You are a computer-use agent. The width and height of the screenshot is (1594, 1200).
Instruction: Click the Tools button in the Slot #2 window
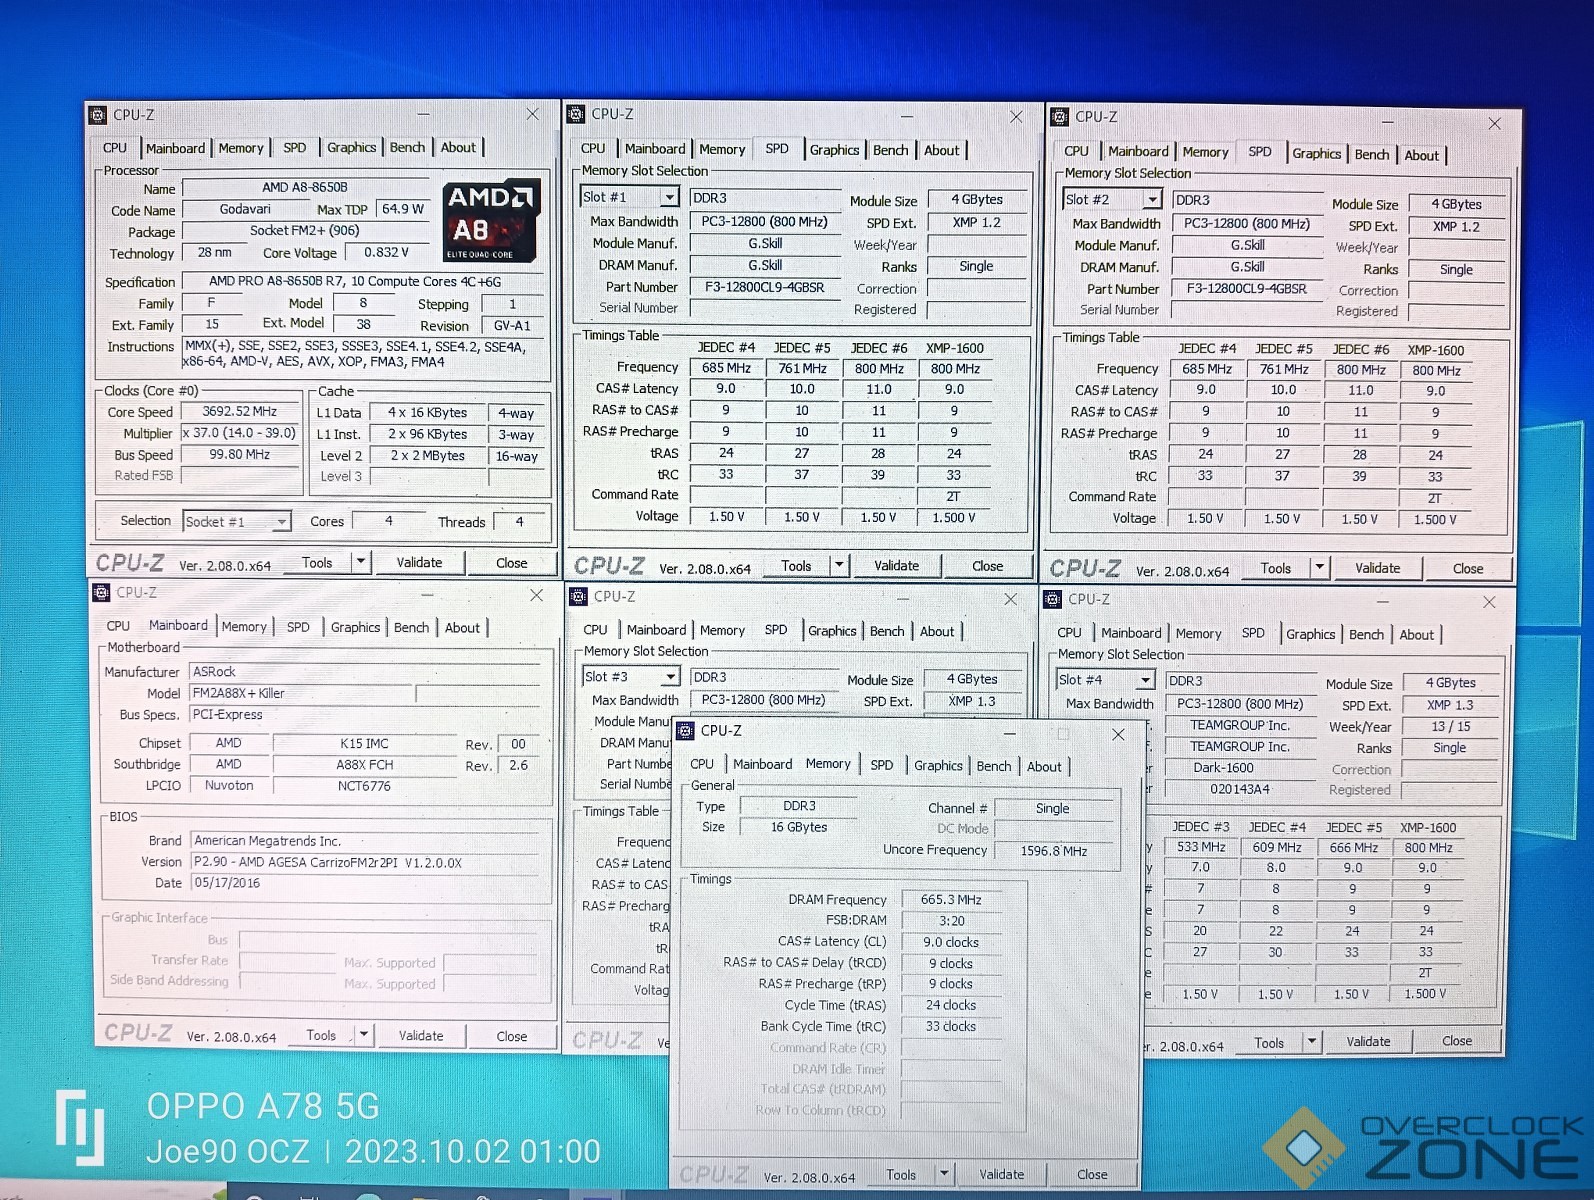[1275, 568]
